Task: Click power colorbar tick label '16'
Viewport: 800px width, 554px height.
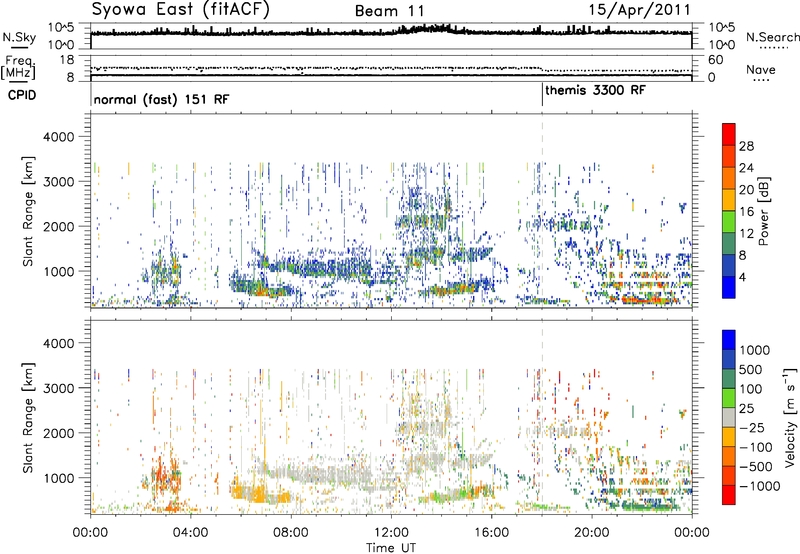Action: point(746,212)
